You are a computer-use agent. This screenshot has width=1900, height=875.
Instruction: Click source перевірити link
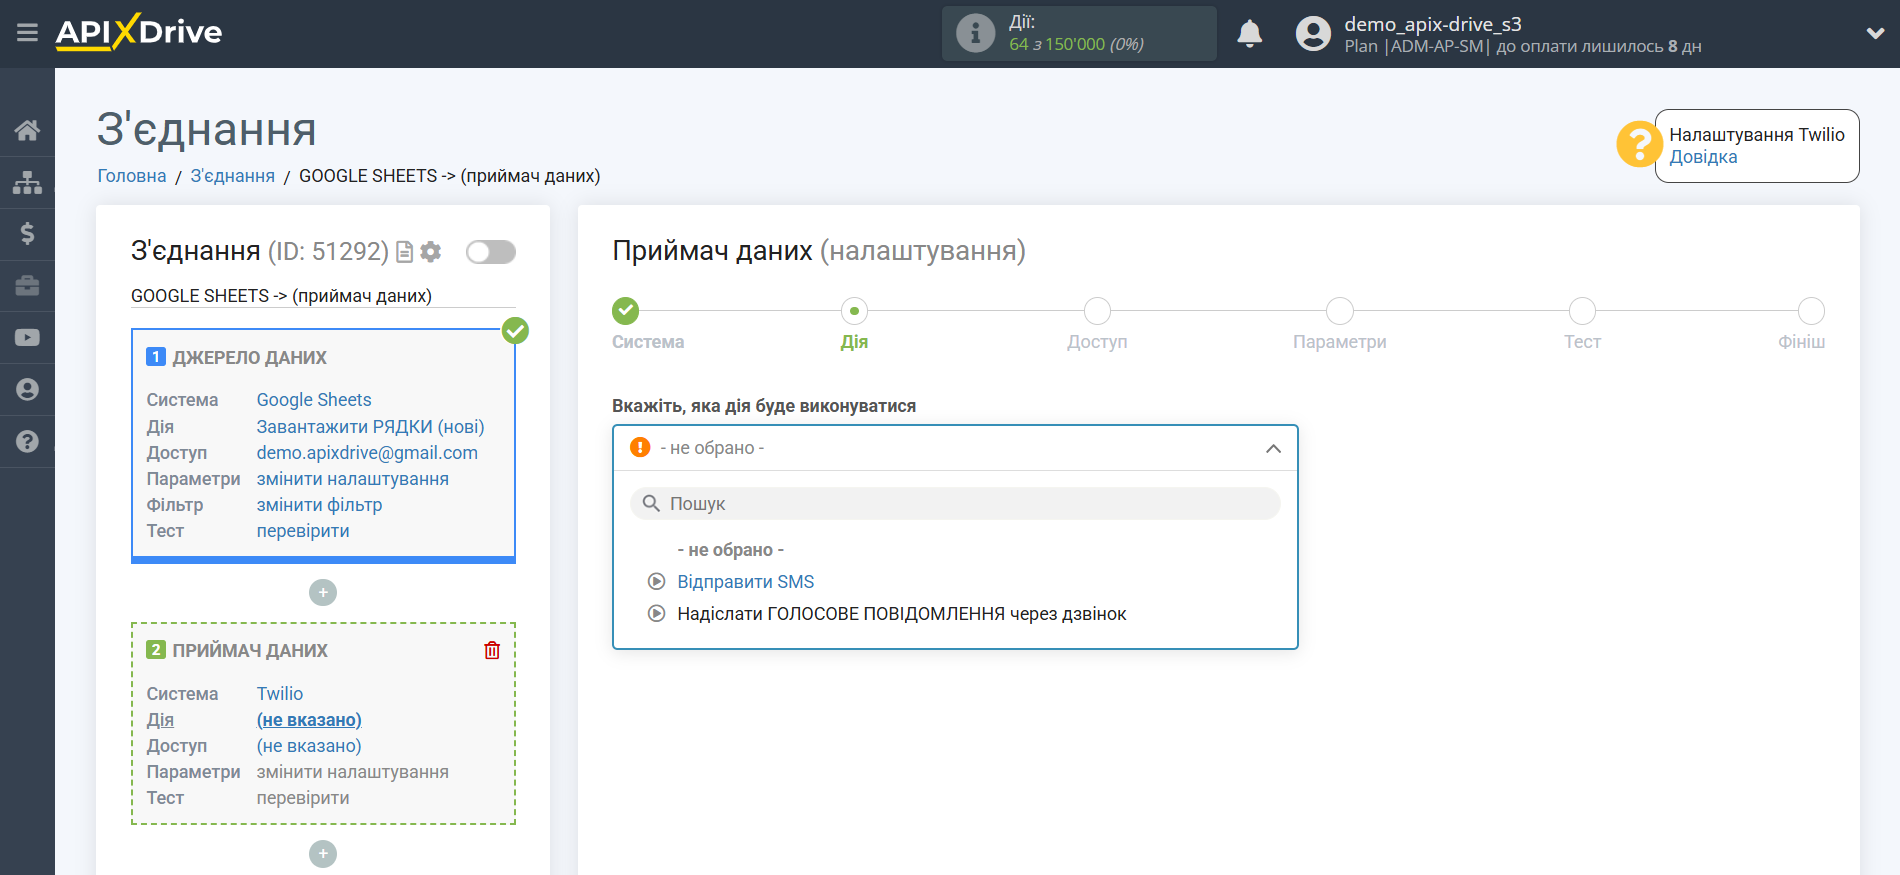303,531
